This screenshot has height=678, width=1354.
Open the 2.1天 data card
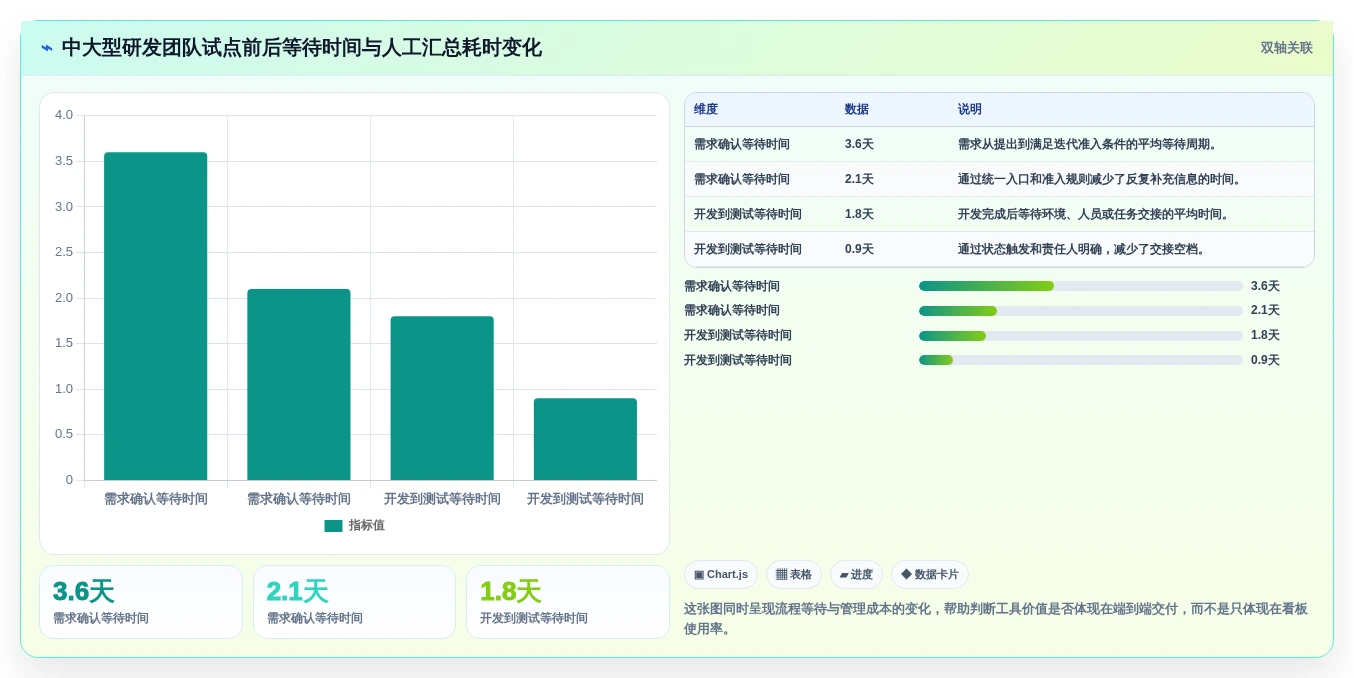pos(354,602)
